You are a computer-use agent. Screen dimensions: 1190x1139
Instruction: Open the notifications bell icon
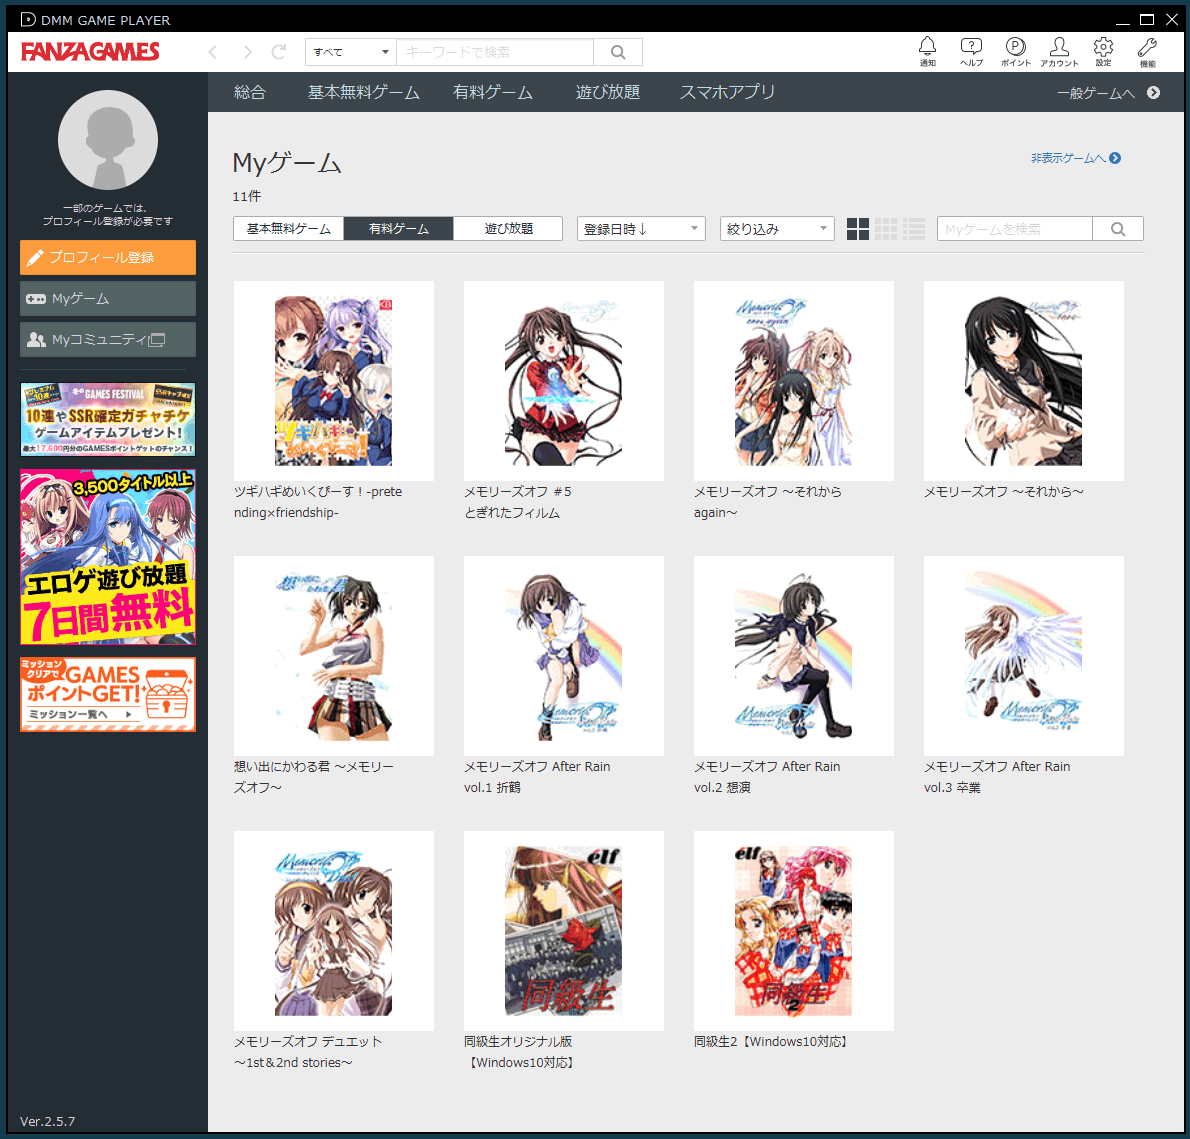coord(927,52)
